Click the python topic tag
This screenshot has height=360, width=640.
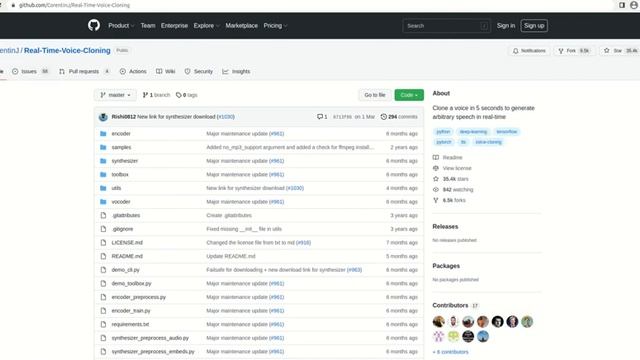443,131
